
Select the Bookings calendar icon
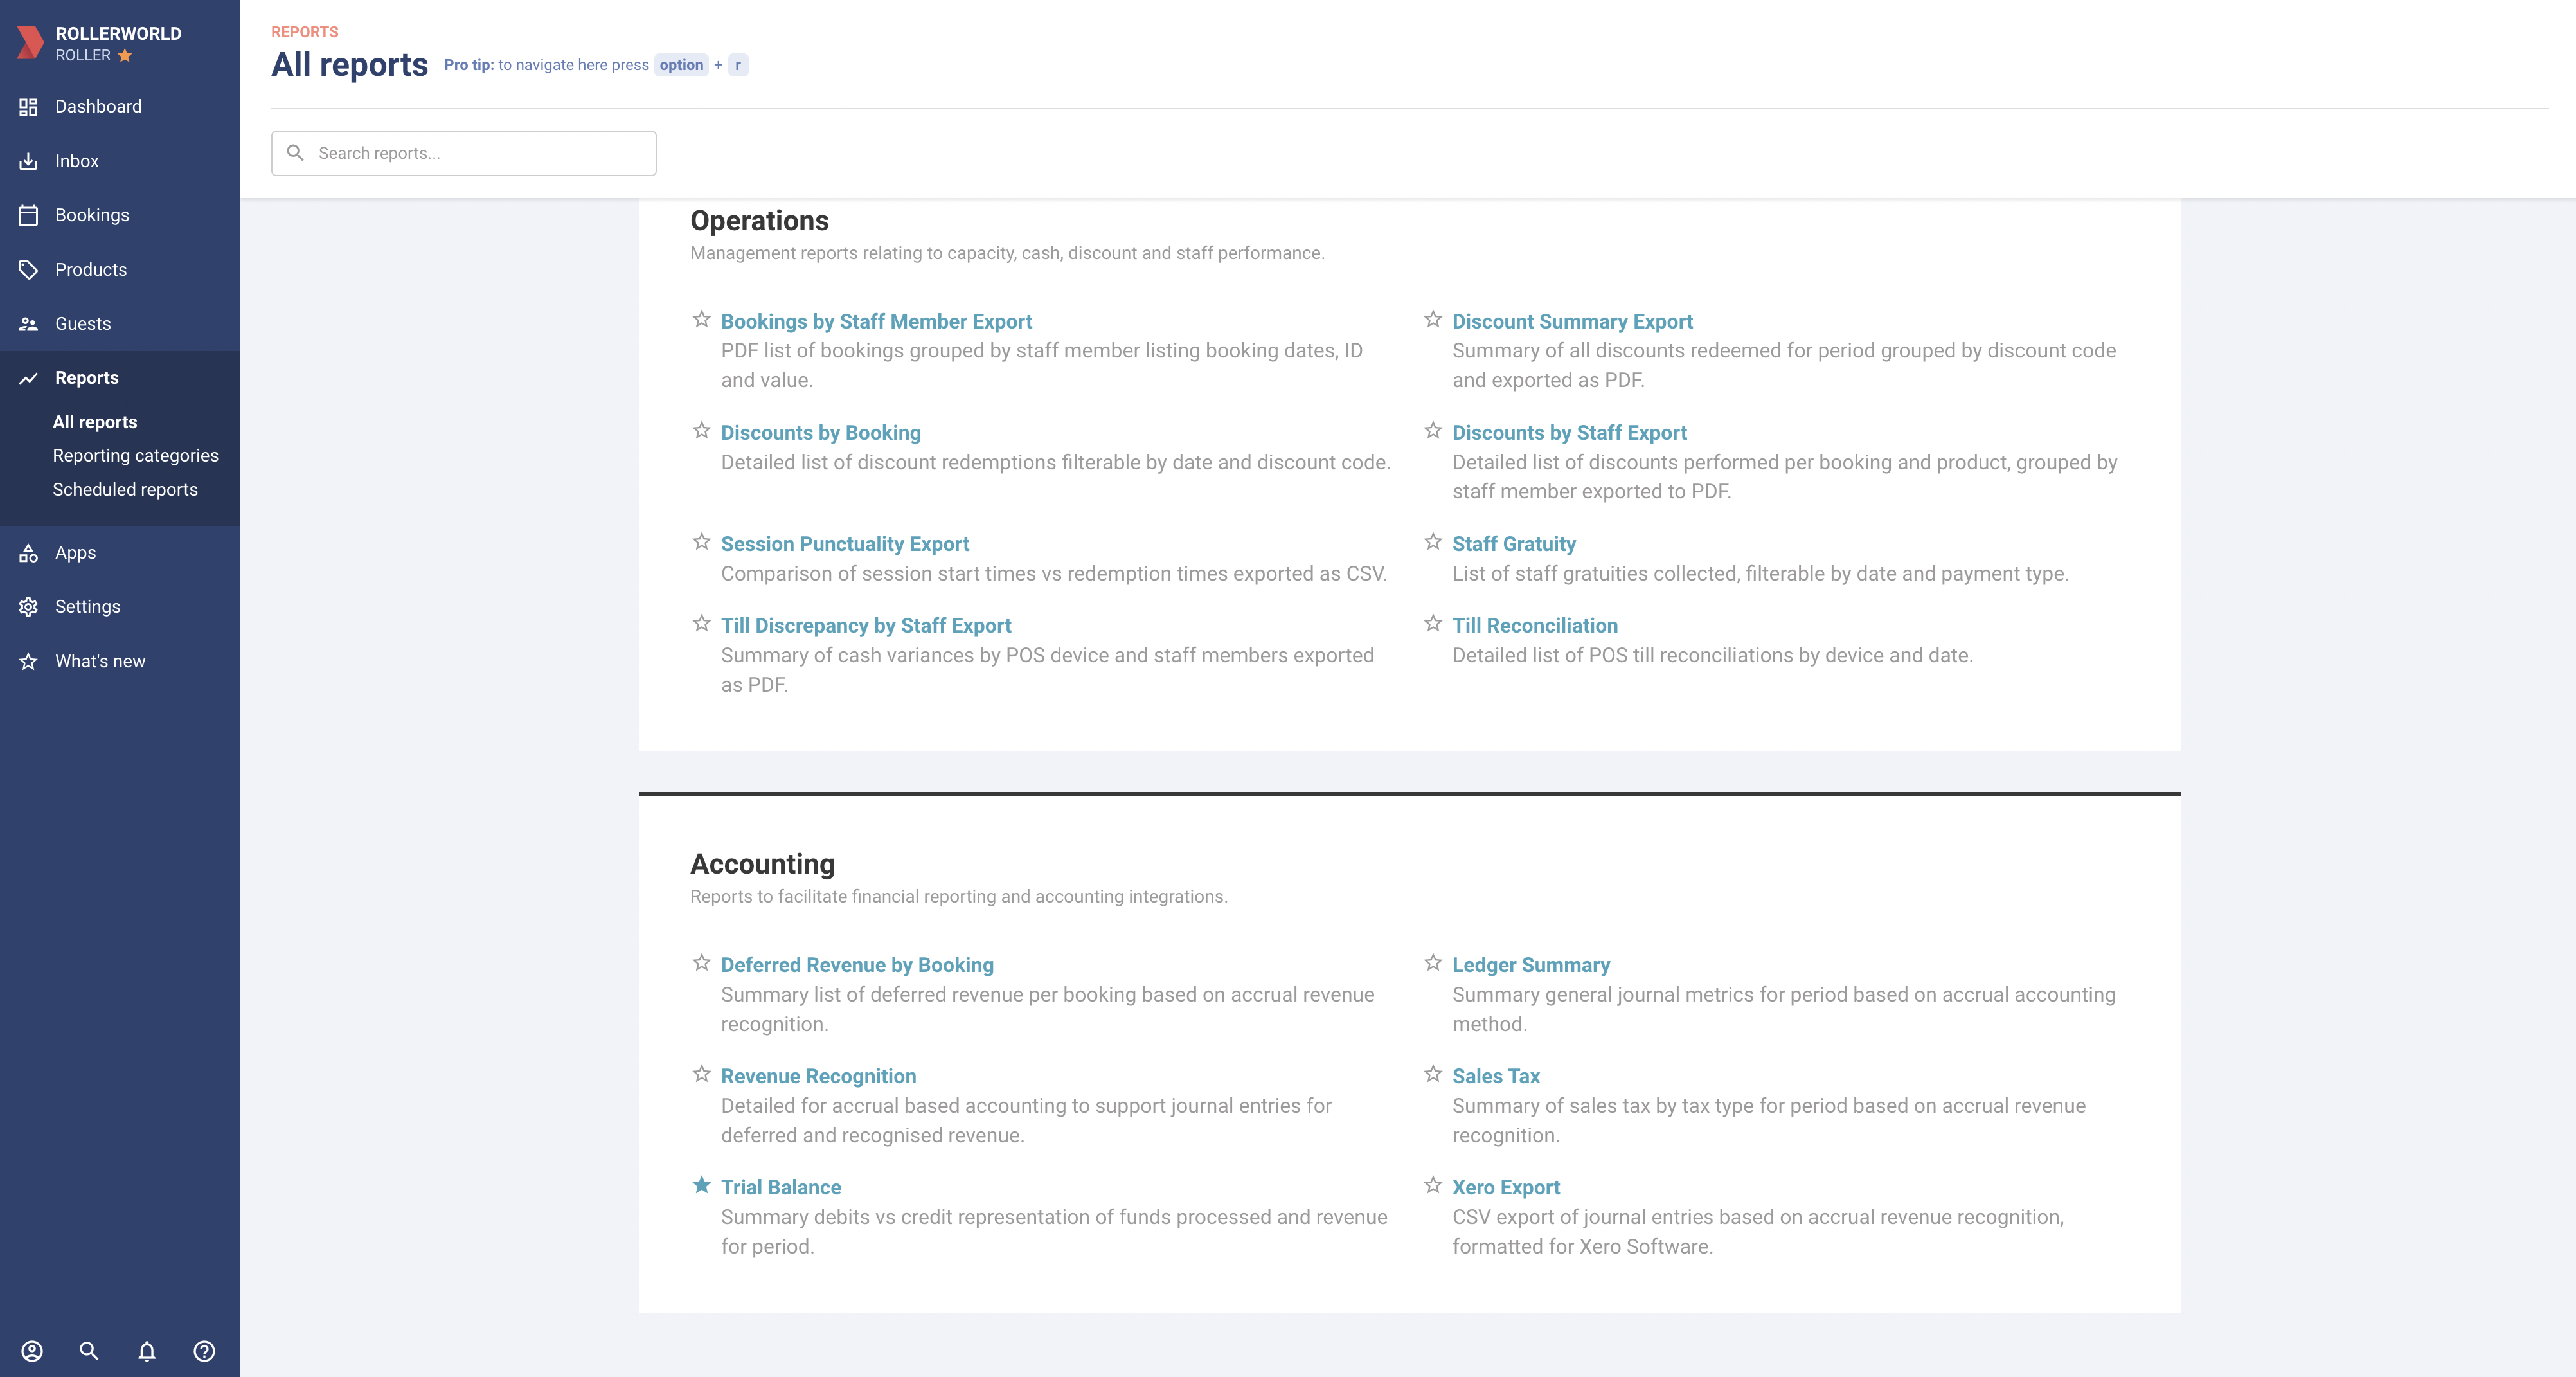pos(28,214)
